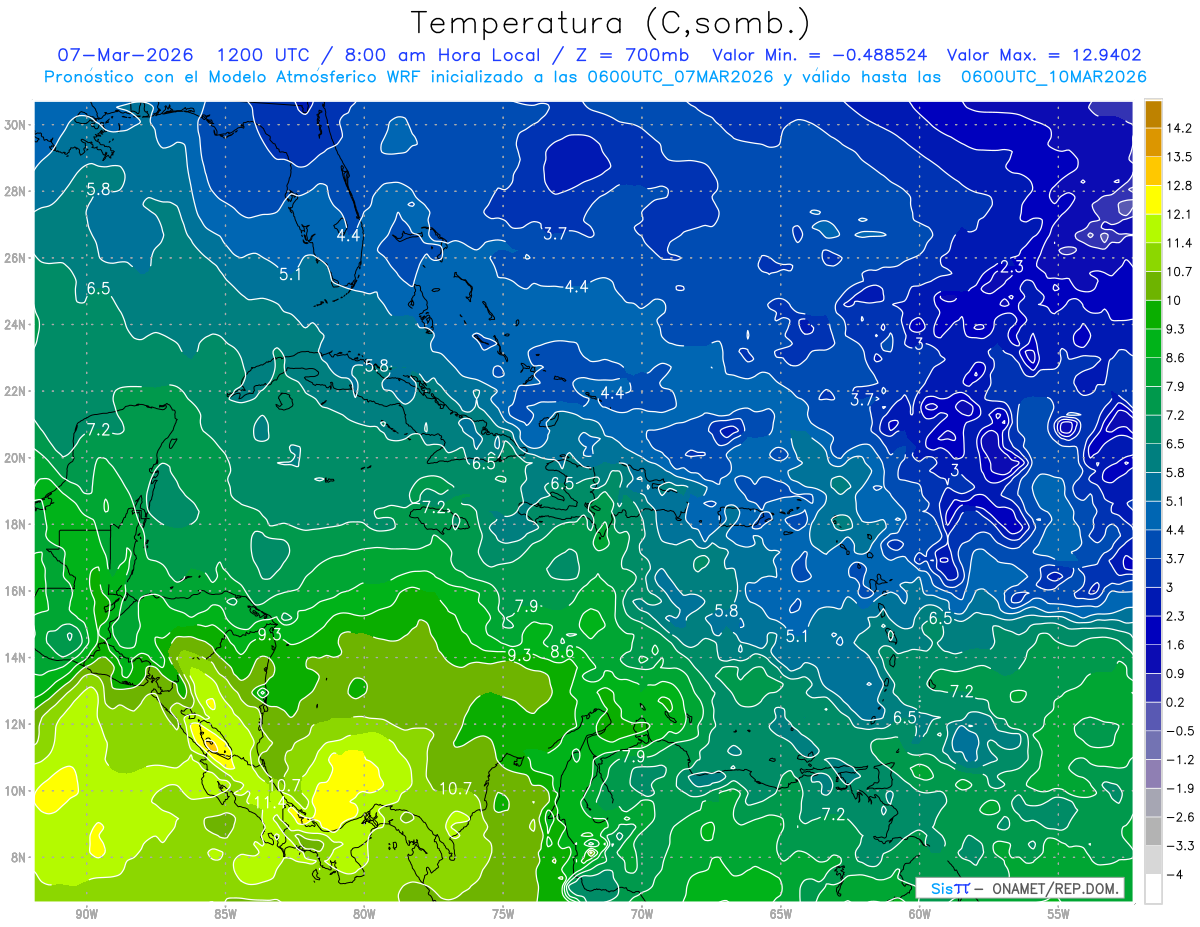Image resolution: width=1200 pixels, height=927 pixels.
Task: Click the "60W" longitude axis label
Action: coord(920,912)
